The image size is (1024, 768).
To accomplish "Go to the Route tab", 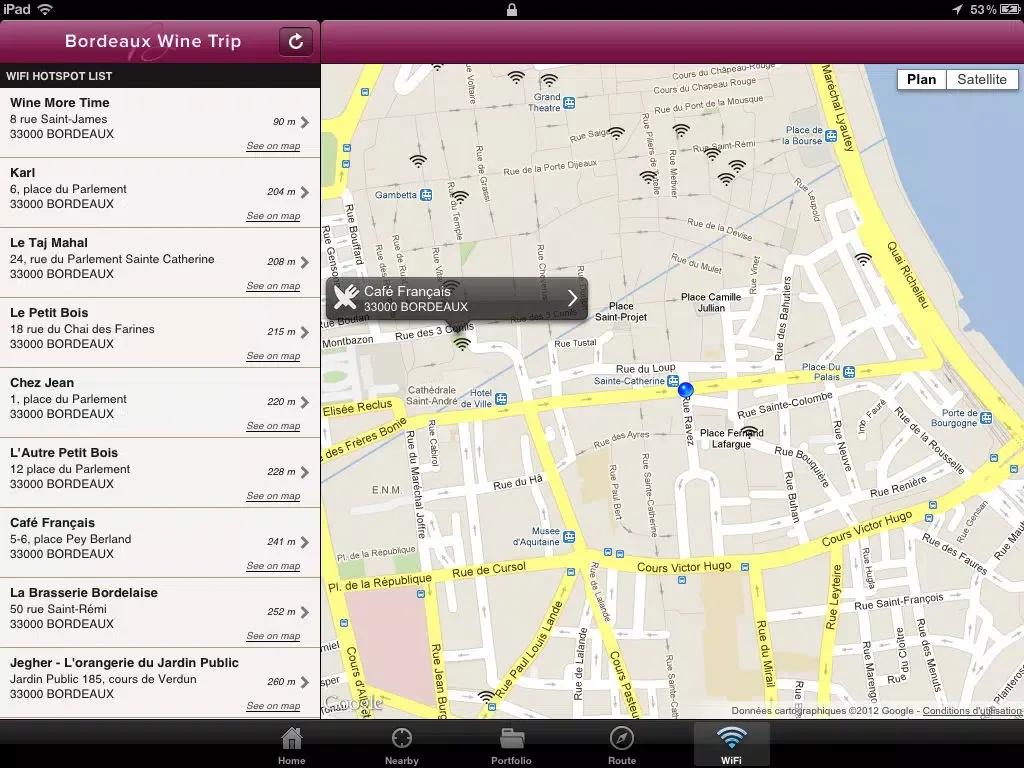I will [622, 745].
